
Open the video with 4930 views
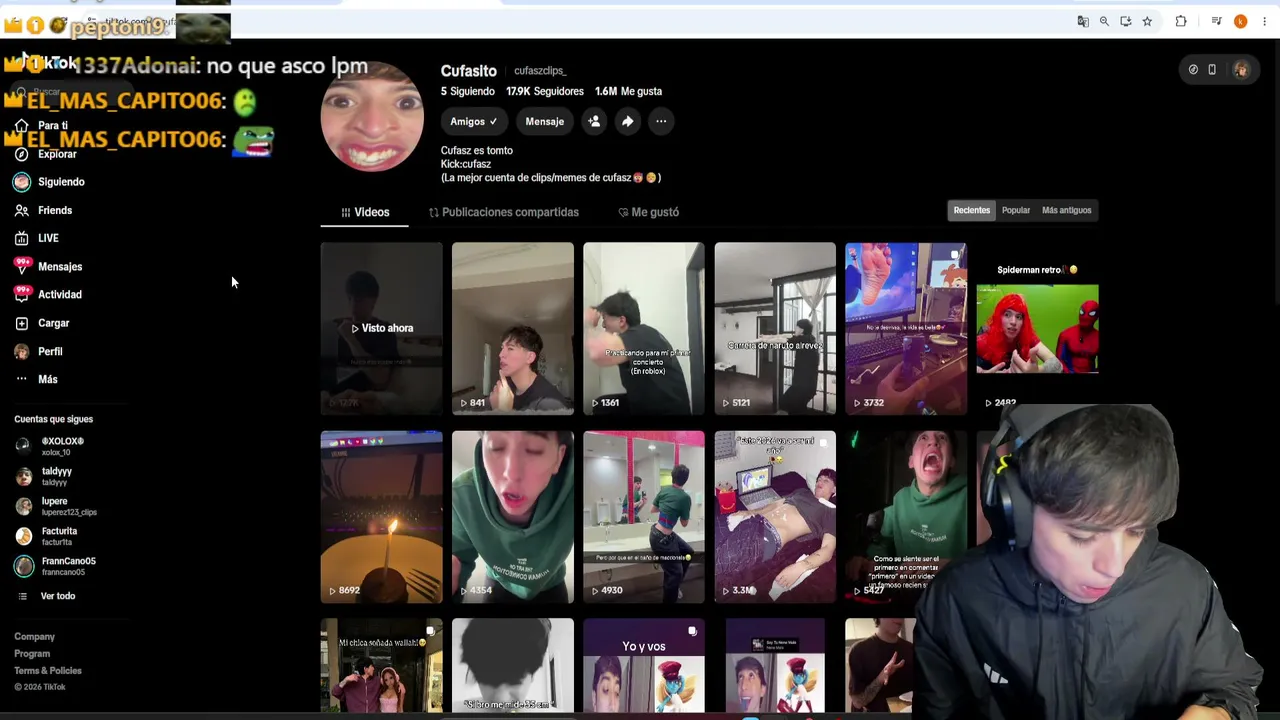[x=644, y=517]
